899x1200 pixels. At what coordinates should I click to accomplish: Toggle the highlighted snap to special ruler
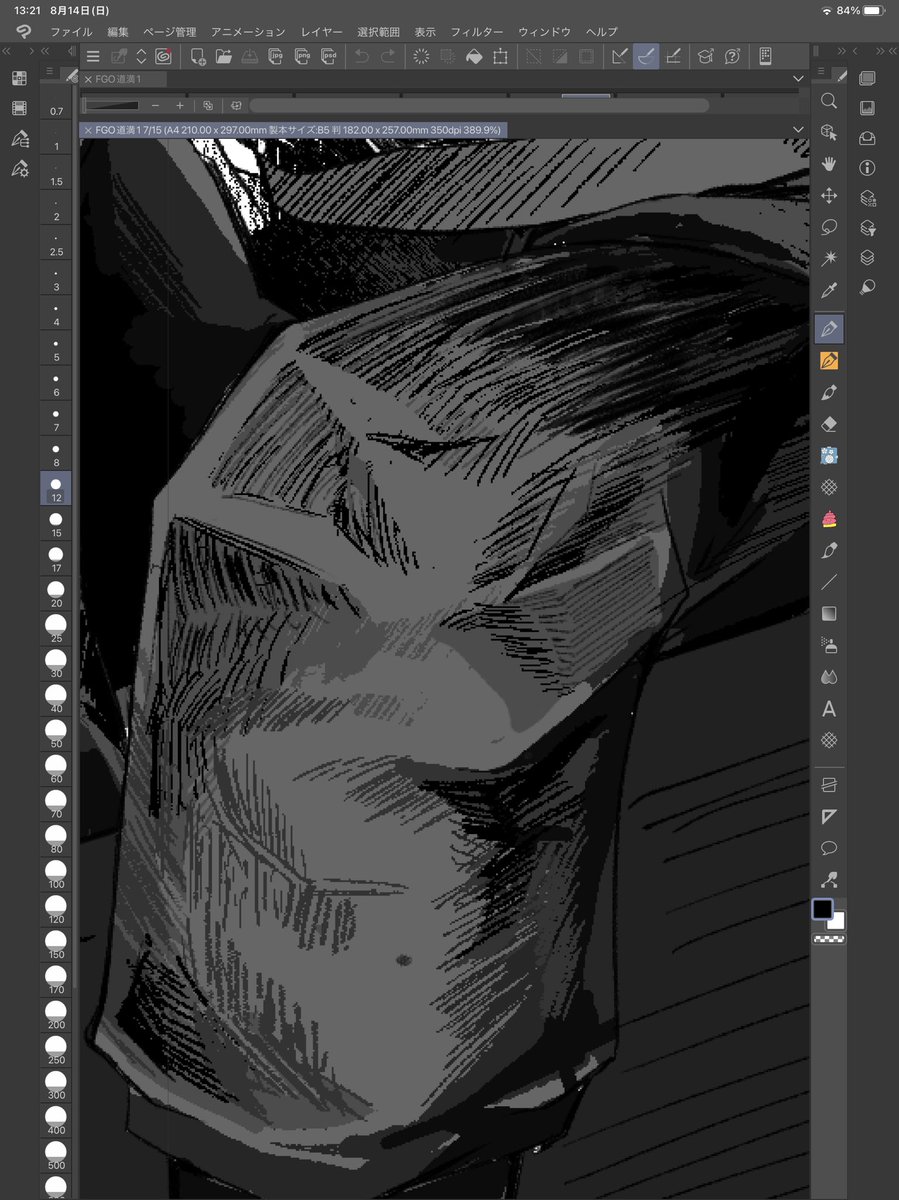pos(646,56)
